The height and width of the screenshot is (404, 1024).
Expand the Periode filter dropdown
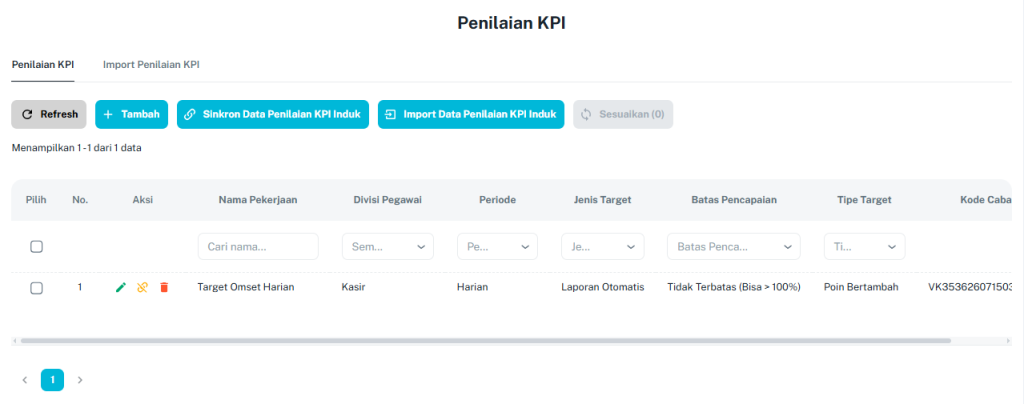tap(498, 247)
